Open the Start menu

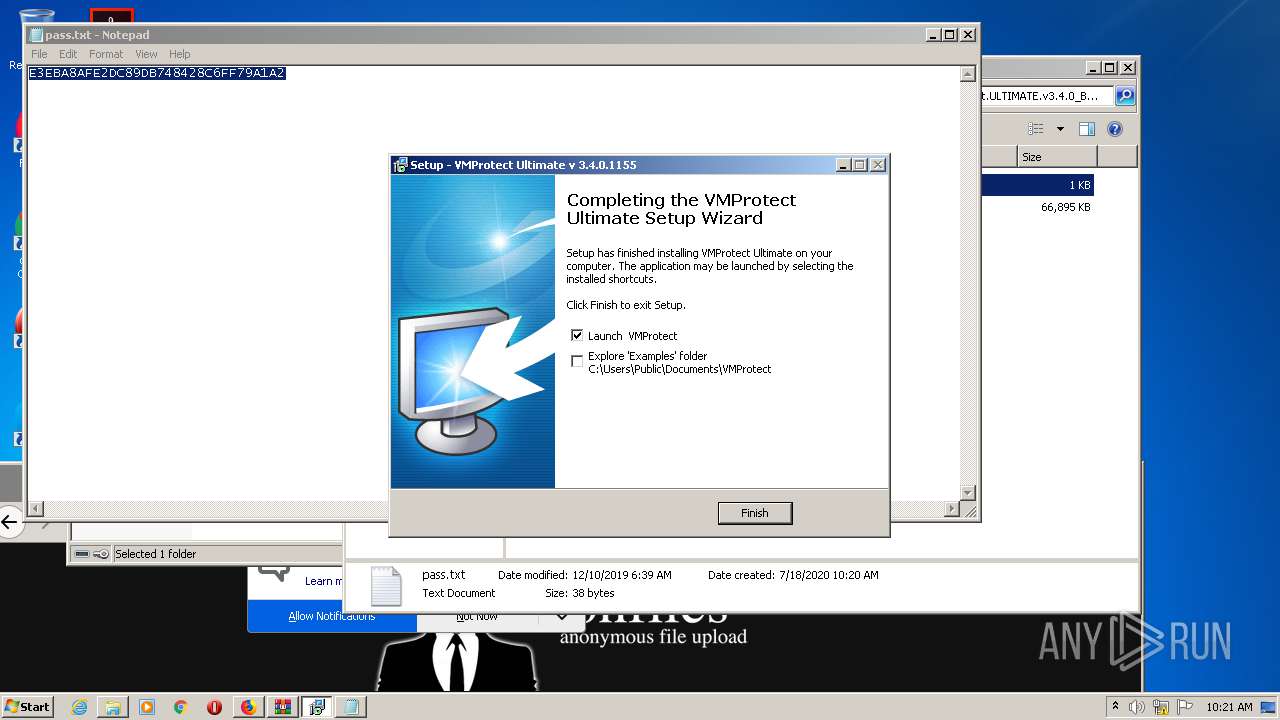(28, 706)
